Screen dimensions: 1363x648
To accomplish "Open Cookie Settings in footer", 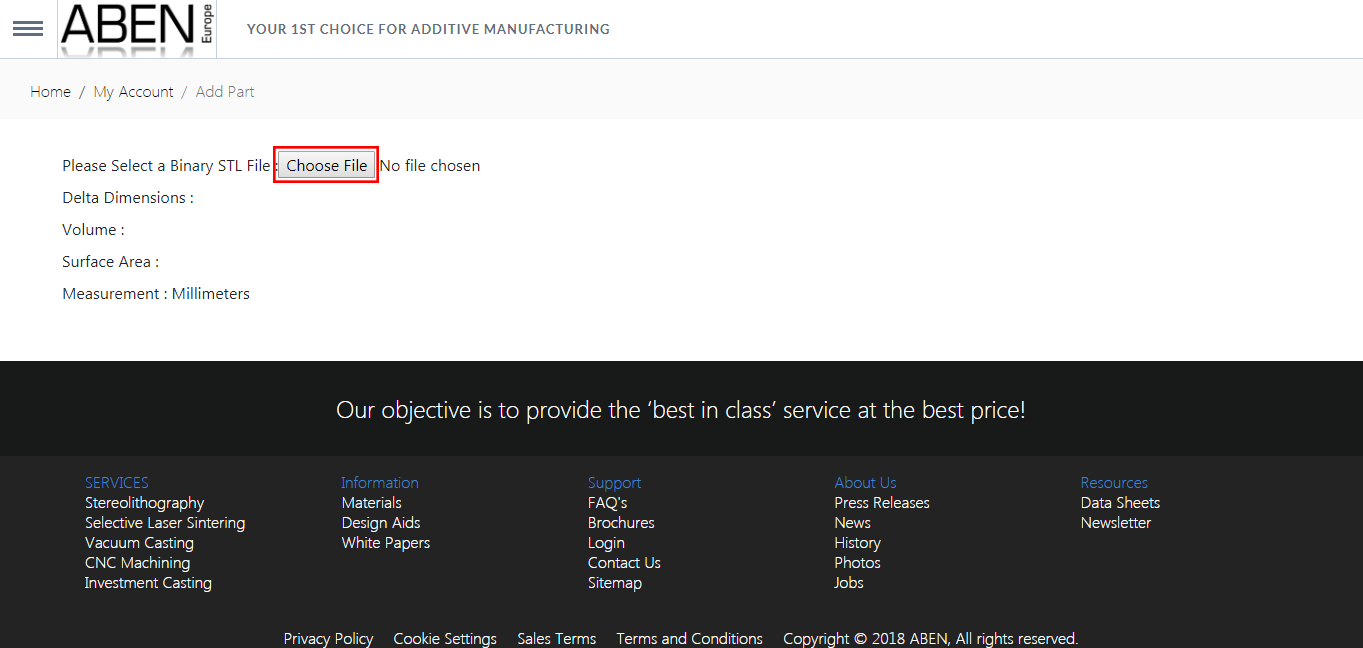I will click(x=444, y=638).
